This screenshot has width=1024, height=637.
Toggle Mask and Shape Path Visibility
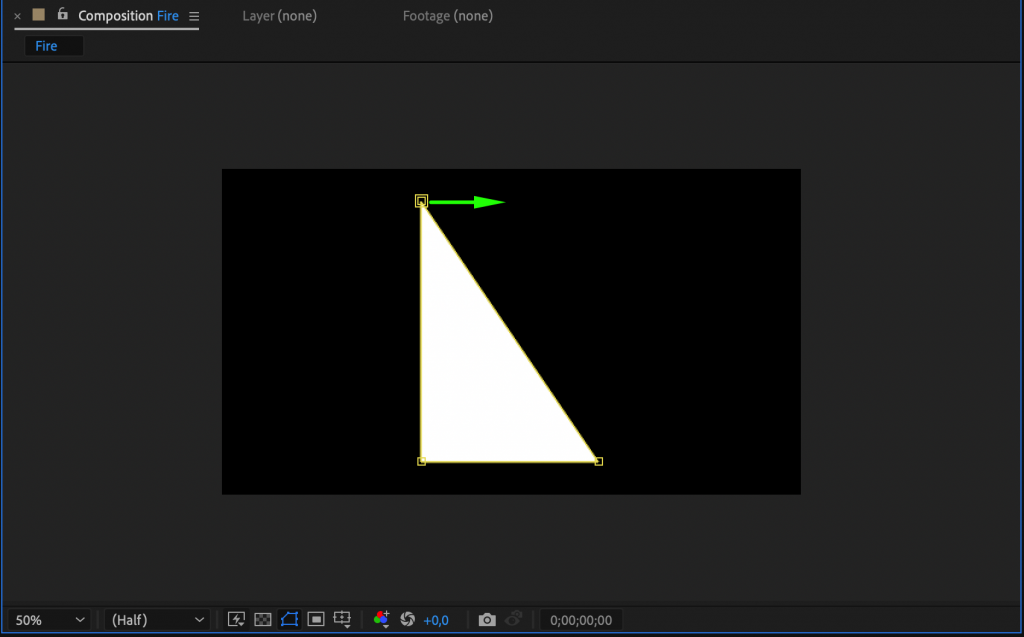(x=289, y=619)
